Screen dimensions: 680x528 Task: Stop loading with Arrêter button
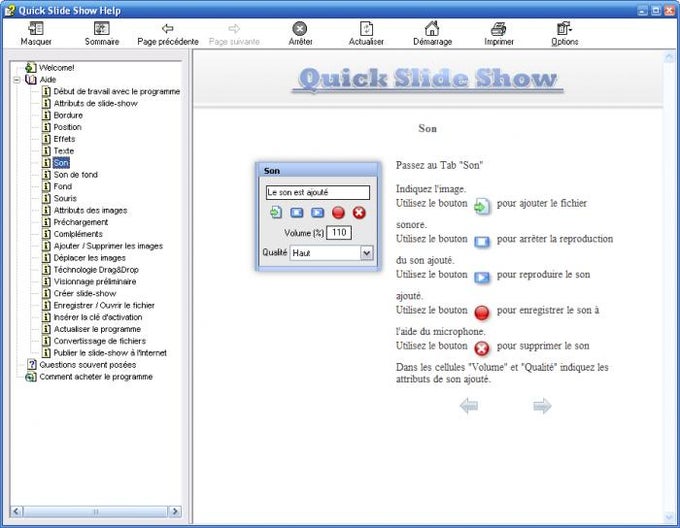300,34
